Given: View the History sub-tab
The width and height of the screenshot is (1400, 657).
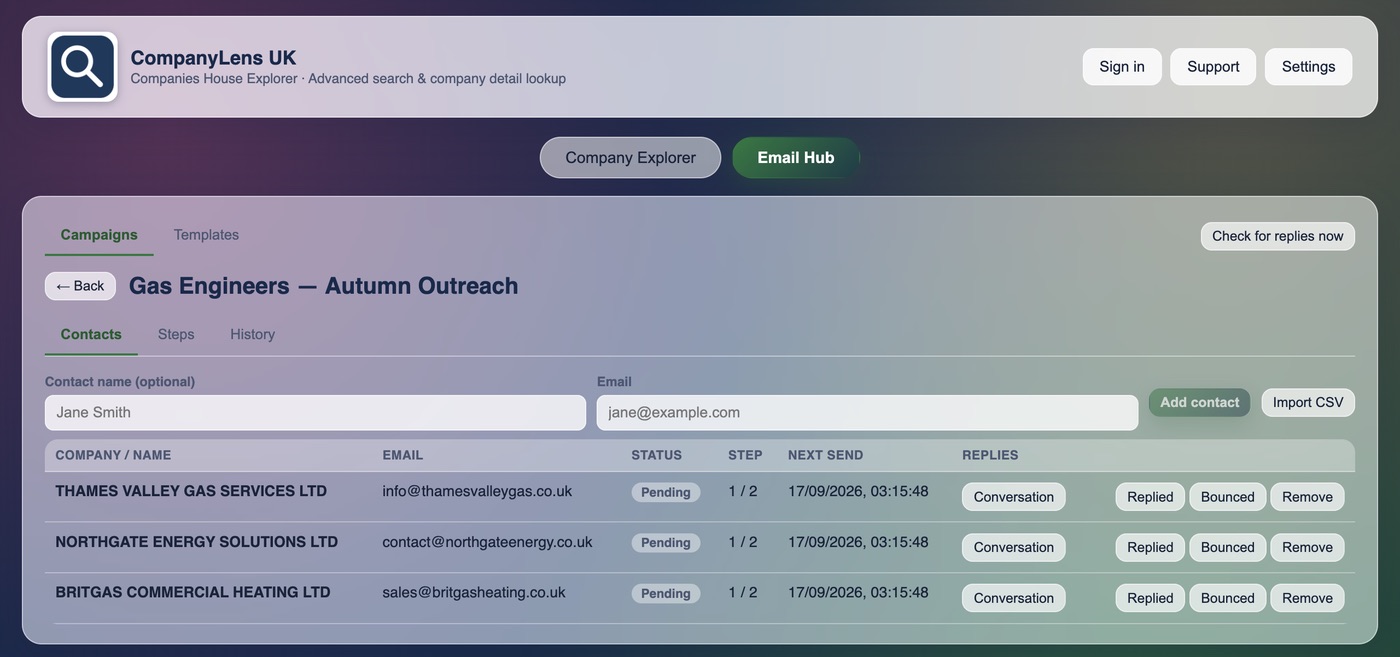Looking at the screenshot, I should coord(252,334).
